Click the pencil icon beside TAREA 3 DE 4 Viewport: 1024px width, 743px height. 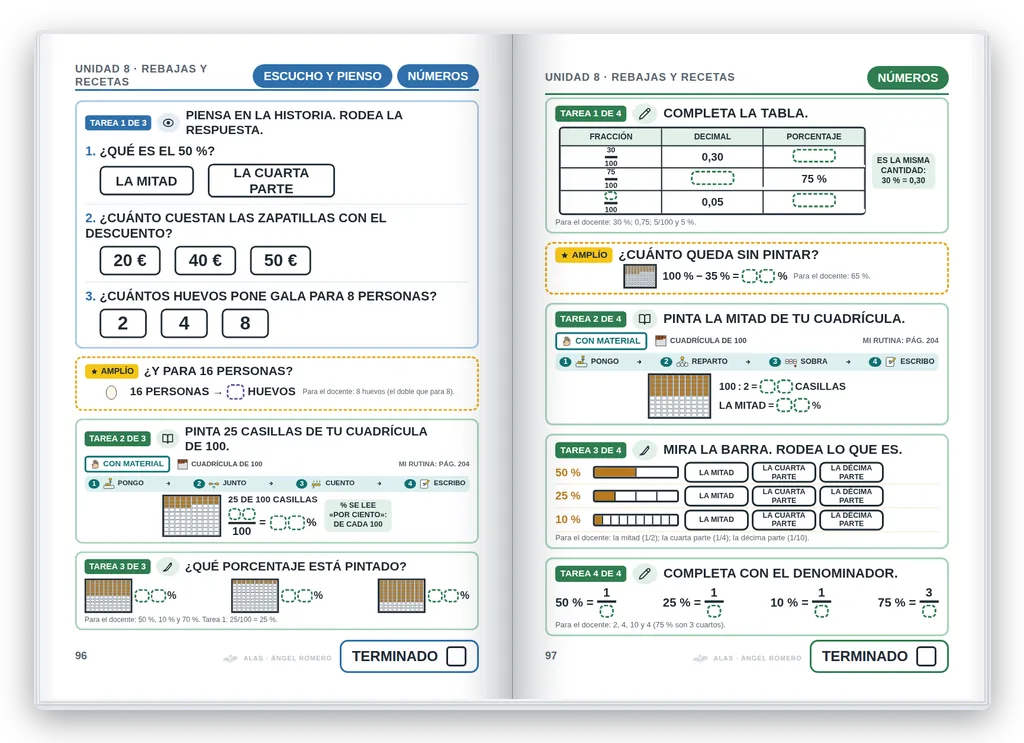click(645, 450)
